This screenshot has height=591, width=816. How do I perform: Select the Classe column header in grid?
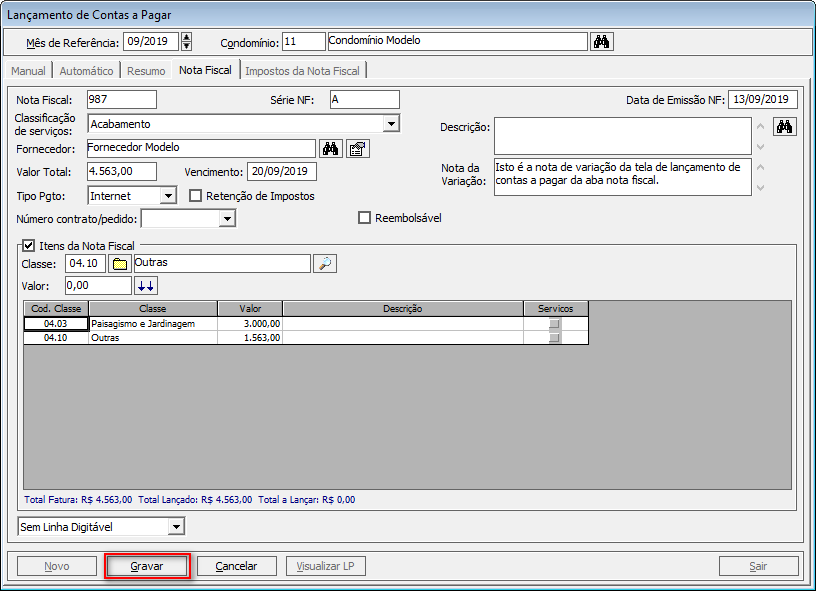153,309
